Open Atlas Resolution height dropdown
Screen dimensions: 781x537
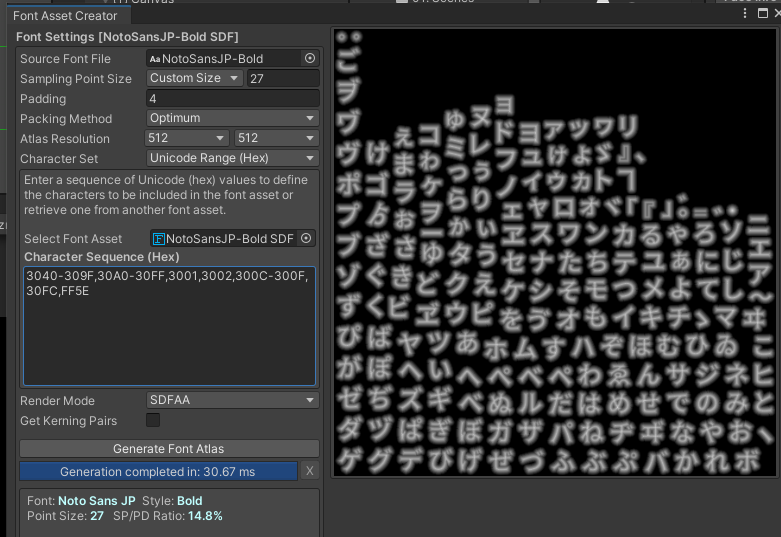pyautogui.click(x=276, y=138)
